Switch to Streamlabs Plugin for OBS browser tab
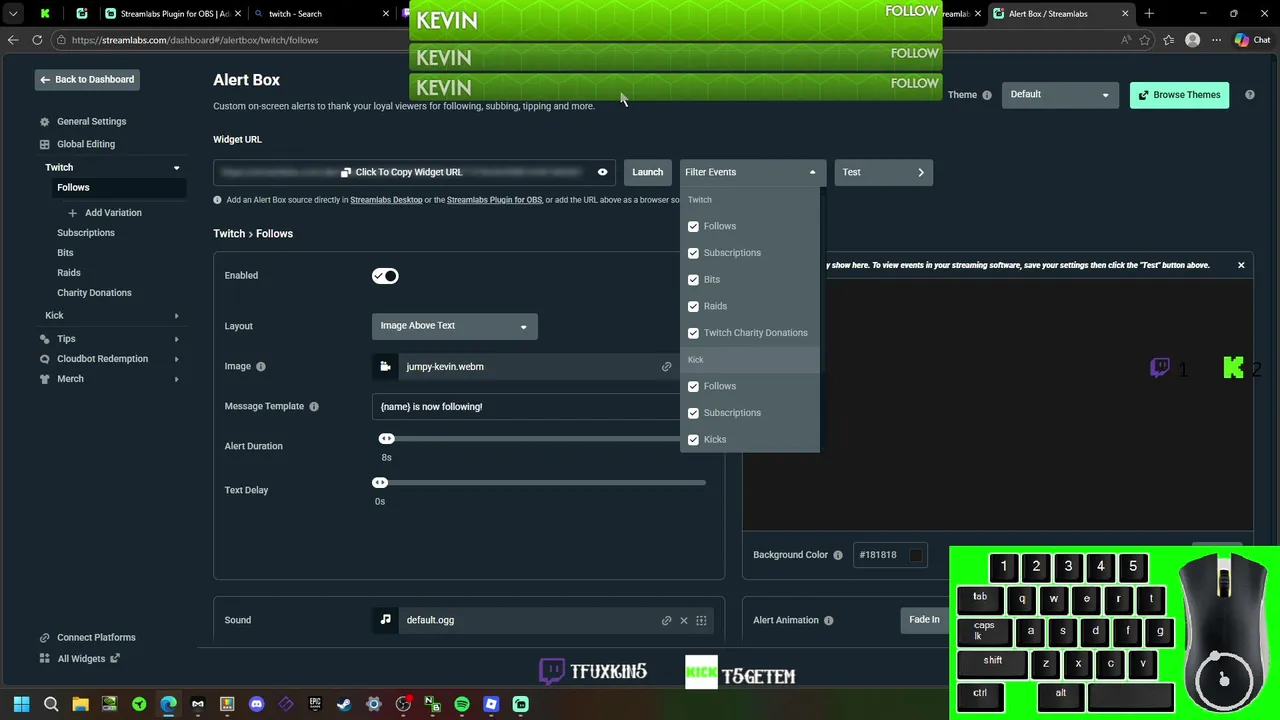The image size is (1280, 720). pyautogui.click(x=173, y=14)
